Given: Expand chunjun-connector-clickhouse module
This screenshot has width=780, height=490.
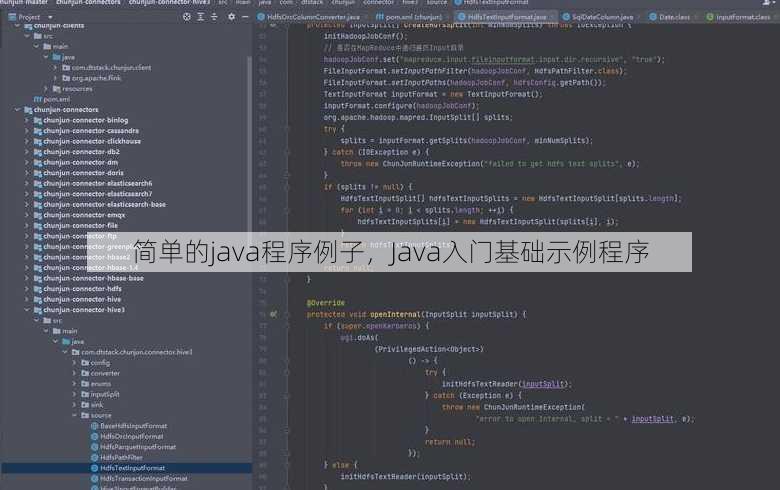Looking at the screenshot, I should tap(27, 141).
